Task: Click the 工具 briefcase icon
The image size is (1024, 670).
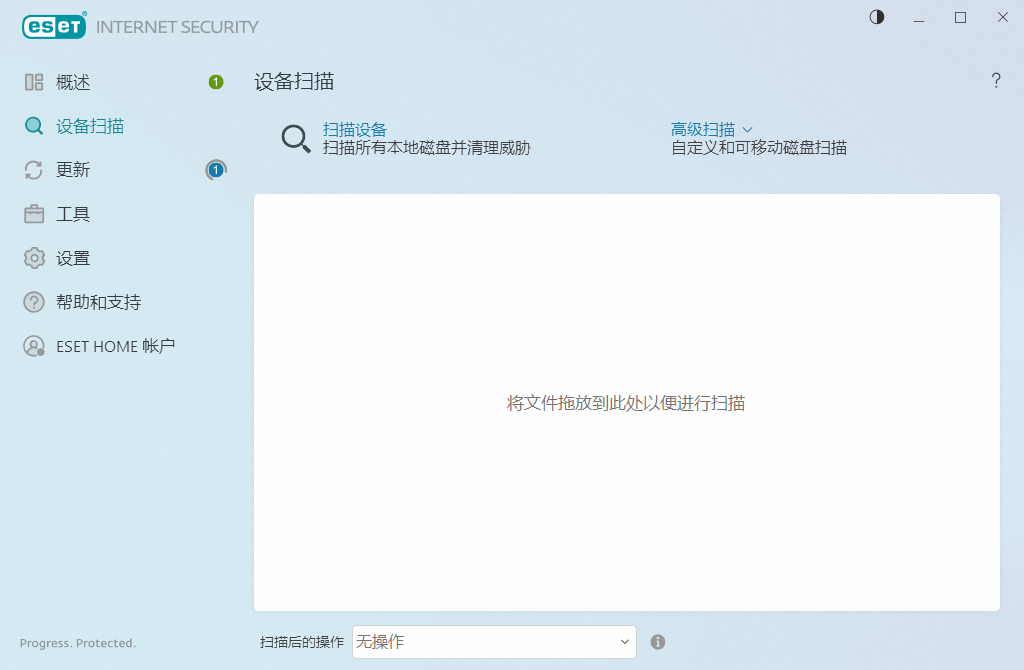Action: pos(34,214)
